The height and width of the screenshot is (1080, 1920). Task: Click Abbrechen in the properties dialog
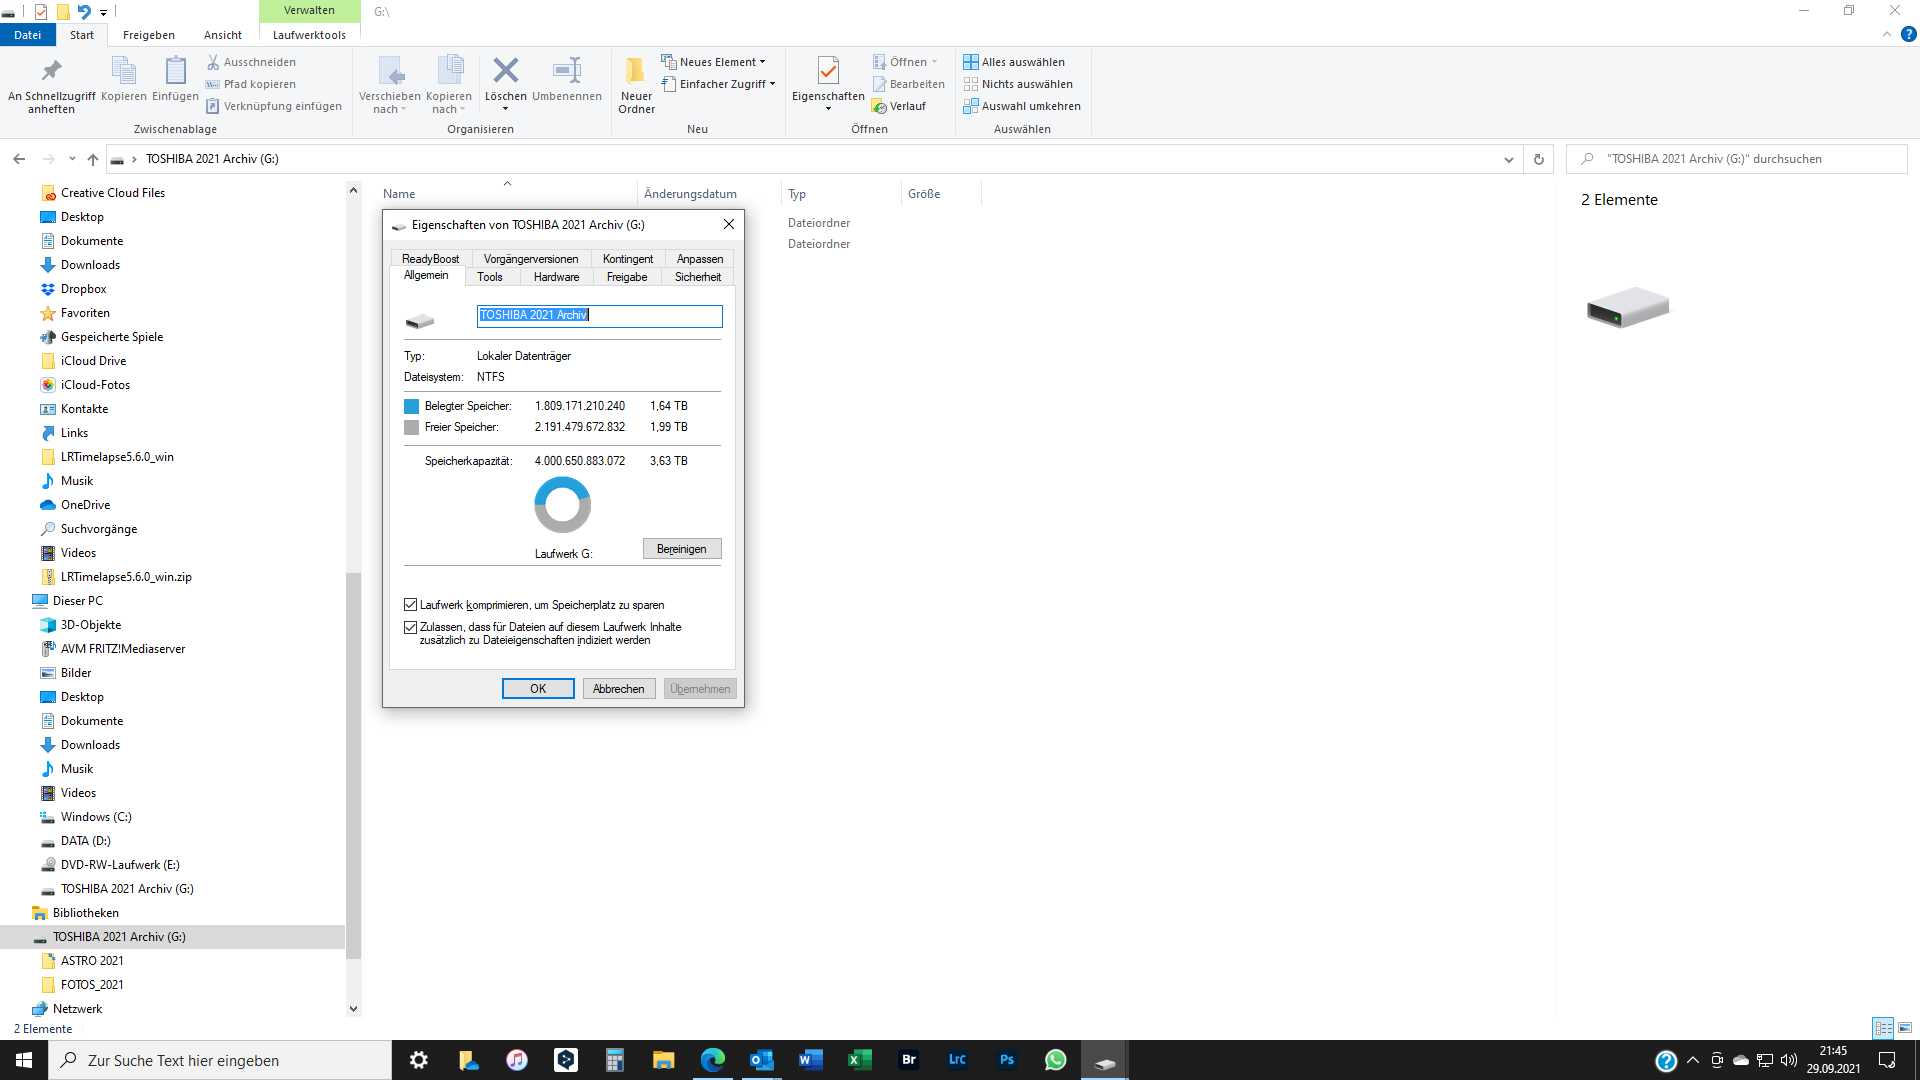tap(619, 689)
